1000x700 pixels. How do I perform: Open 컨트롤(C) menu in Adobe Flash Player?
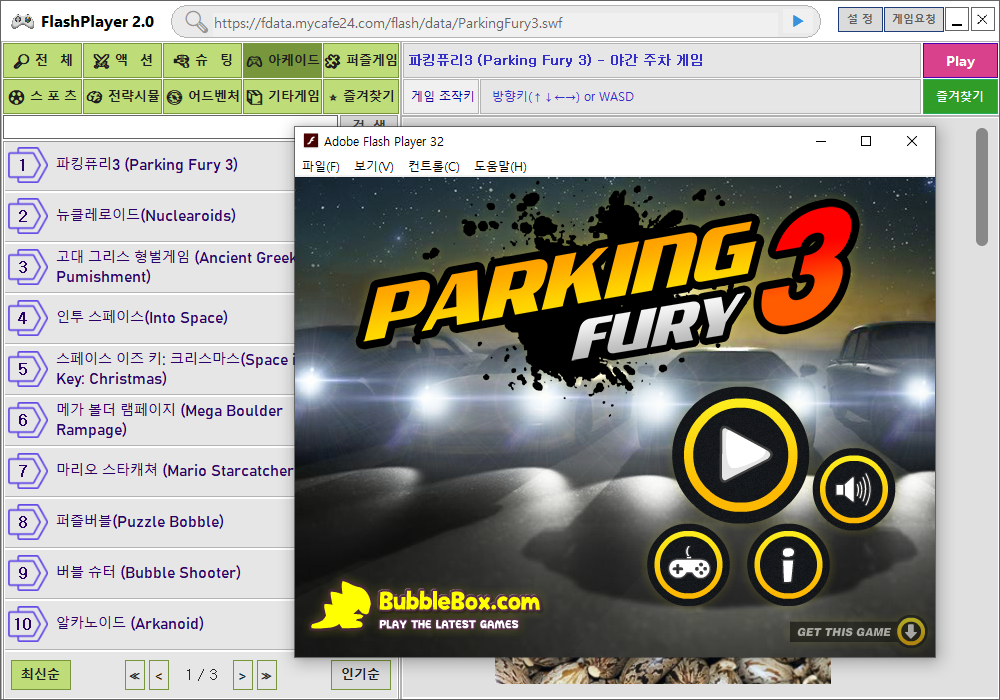pyautogui.click(x=434, y=166)
